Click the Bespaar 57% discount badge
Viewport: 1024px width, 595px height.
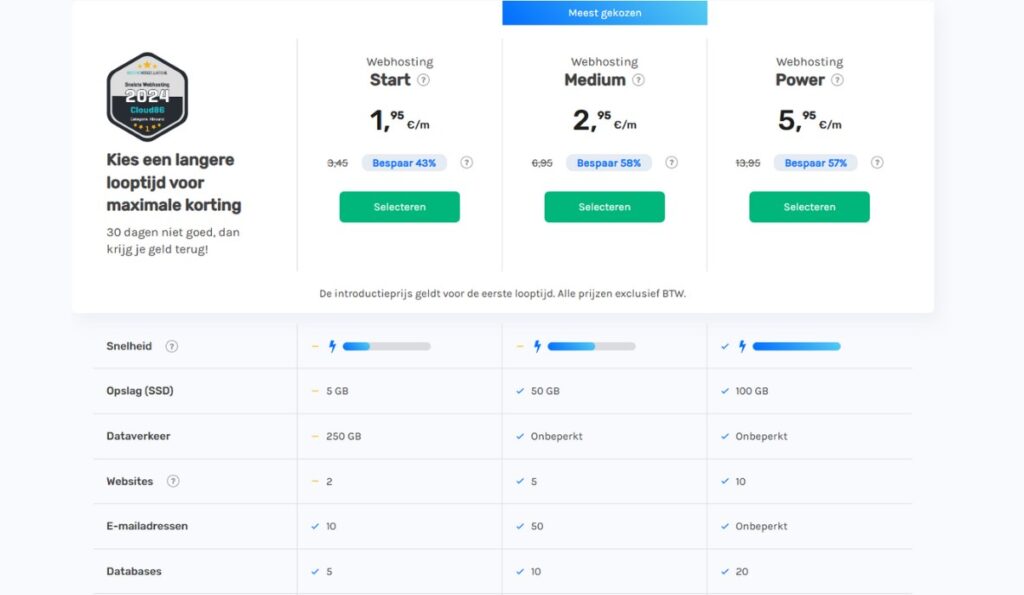(x=815, y=163)
